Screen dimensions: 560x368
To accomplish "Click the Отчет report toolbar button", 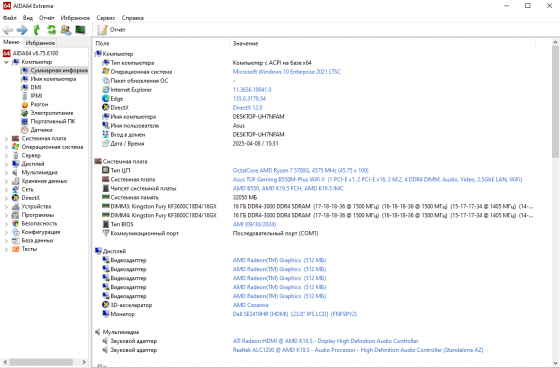I will 112,30.
